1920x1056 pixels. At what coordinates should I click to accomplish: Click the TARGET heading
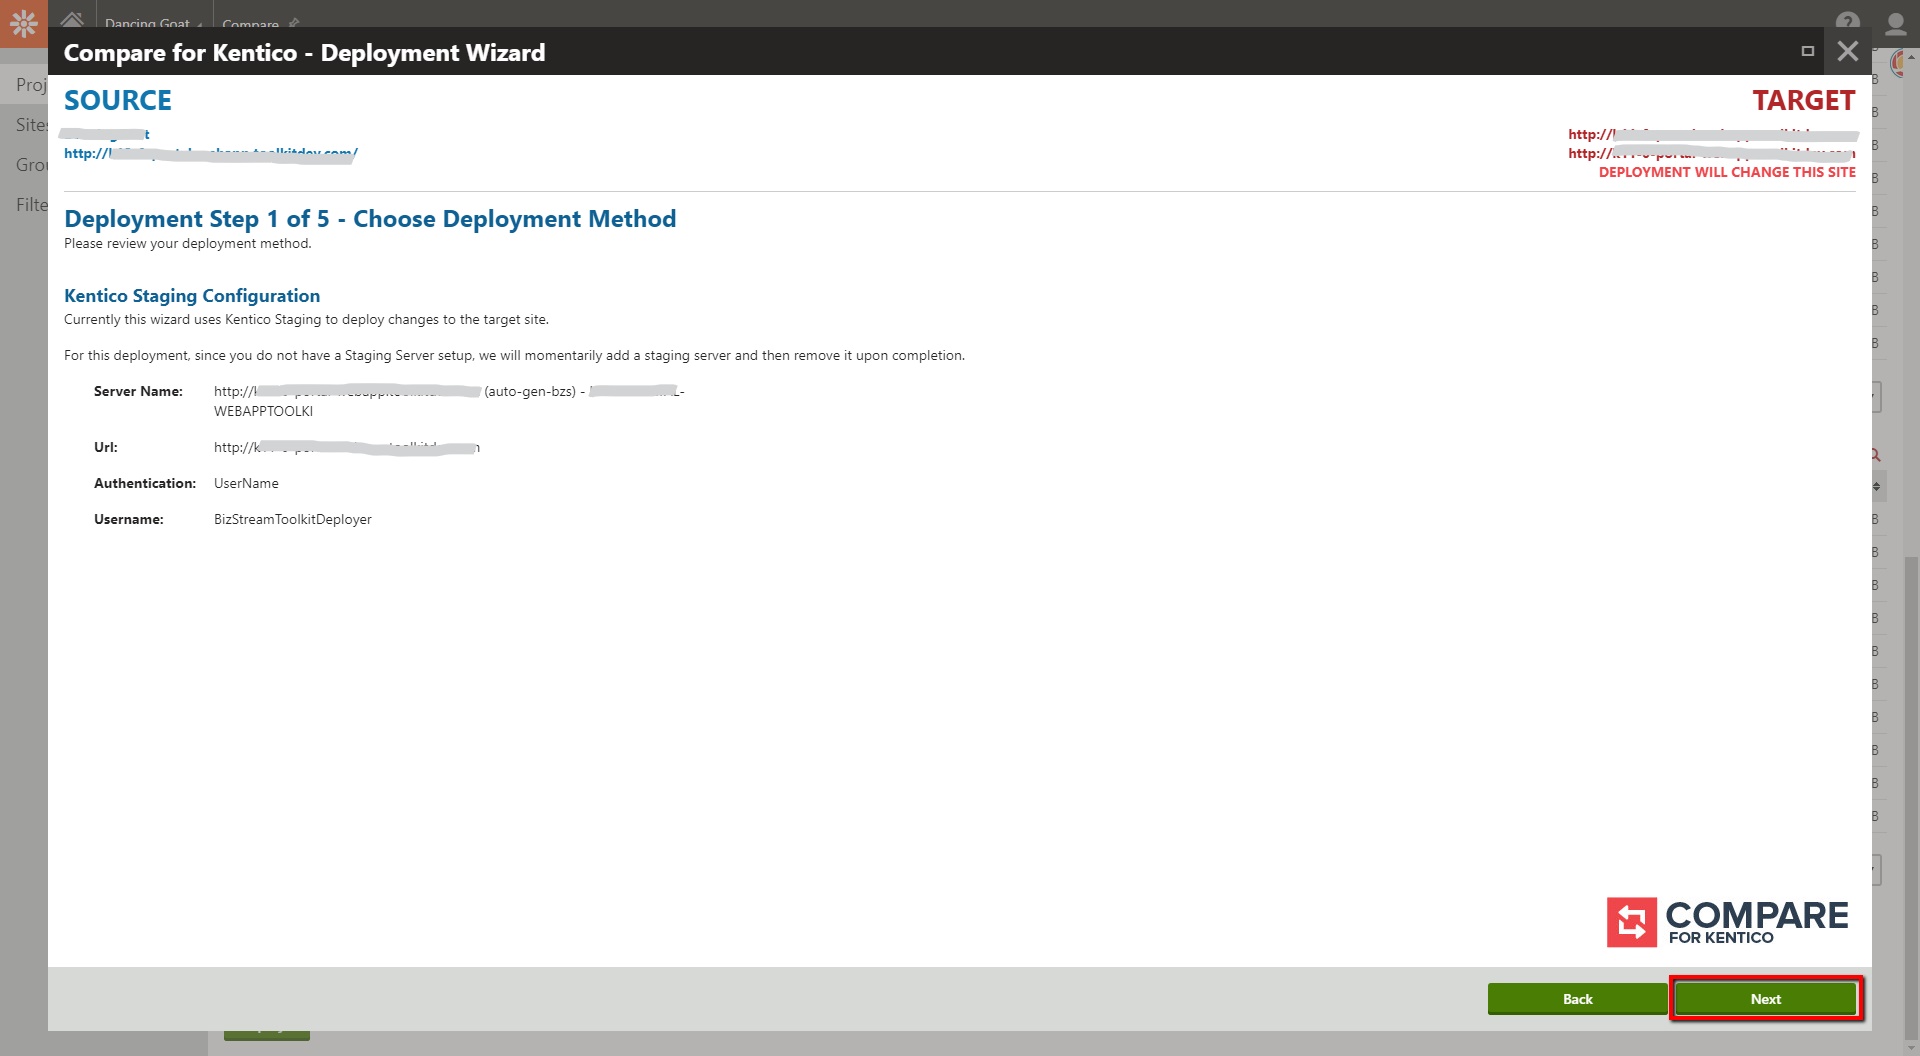point(1803,100)
